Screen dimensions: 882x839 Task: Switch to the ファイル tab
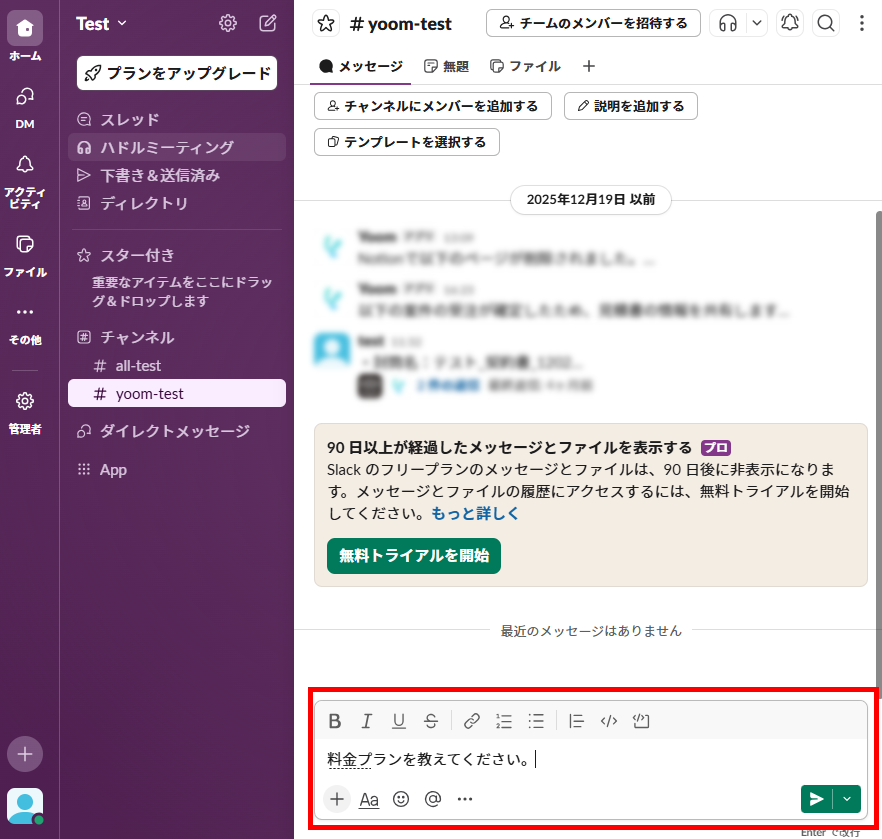525,66
